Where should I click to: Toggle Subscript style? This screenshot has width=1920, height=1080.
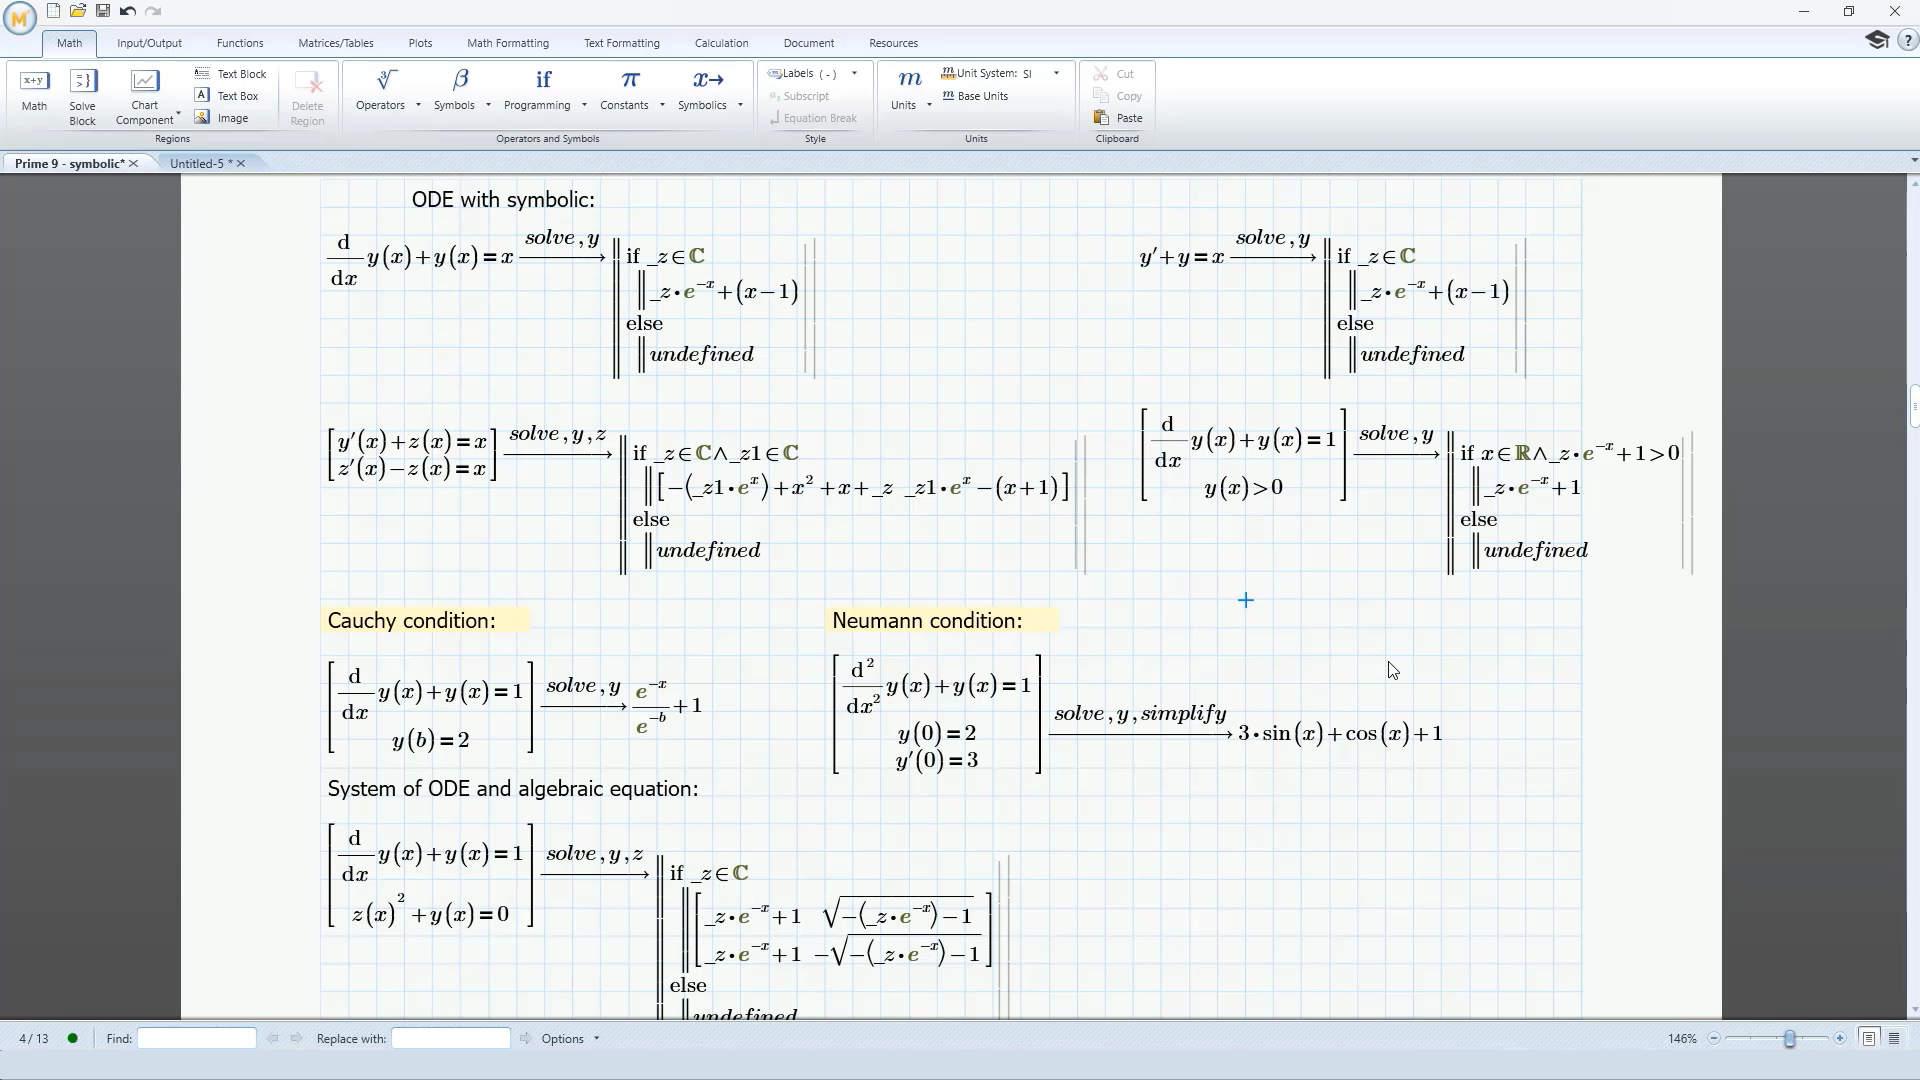click(801, 95)
